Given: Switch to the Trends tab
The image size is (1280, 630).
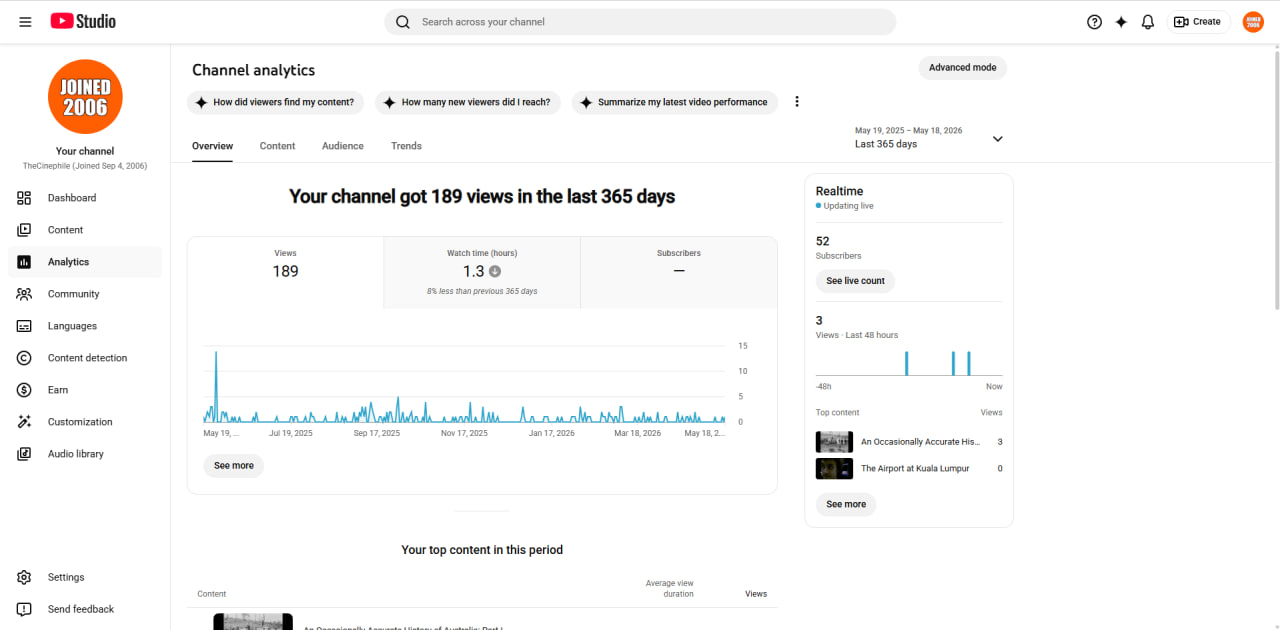Looking at the screenshot, I should pyautogui.click(x=406, y=146).
